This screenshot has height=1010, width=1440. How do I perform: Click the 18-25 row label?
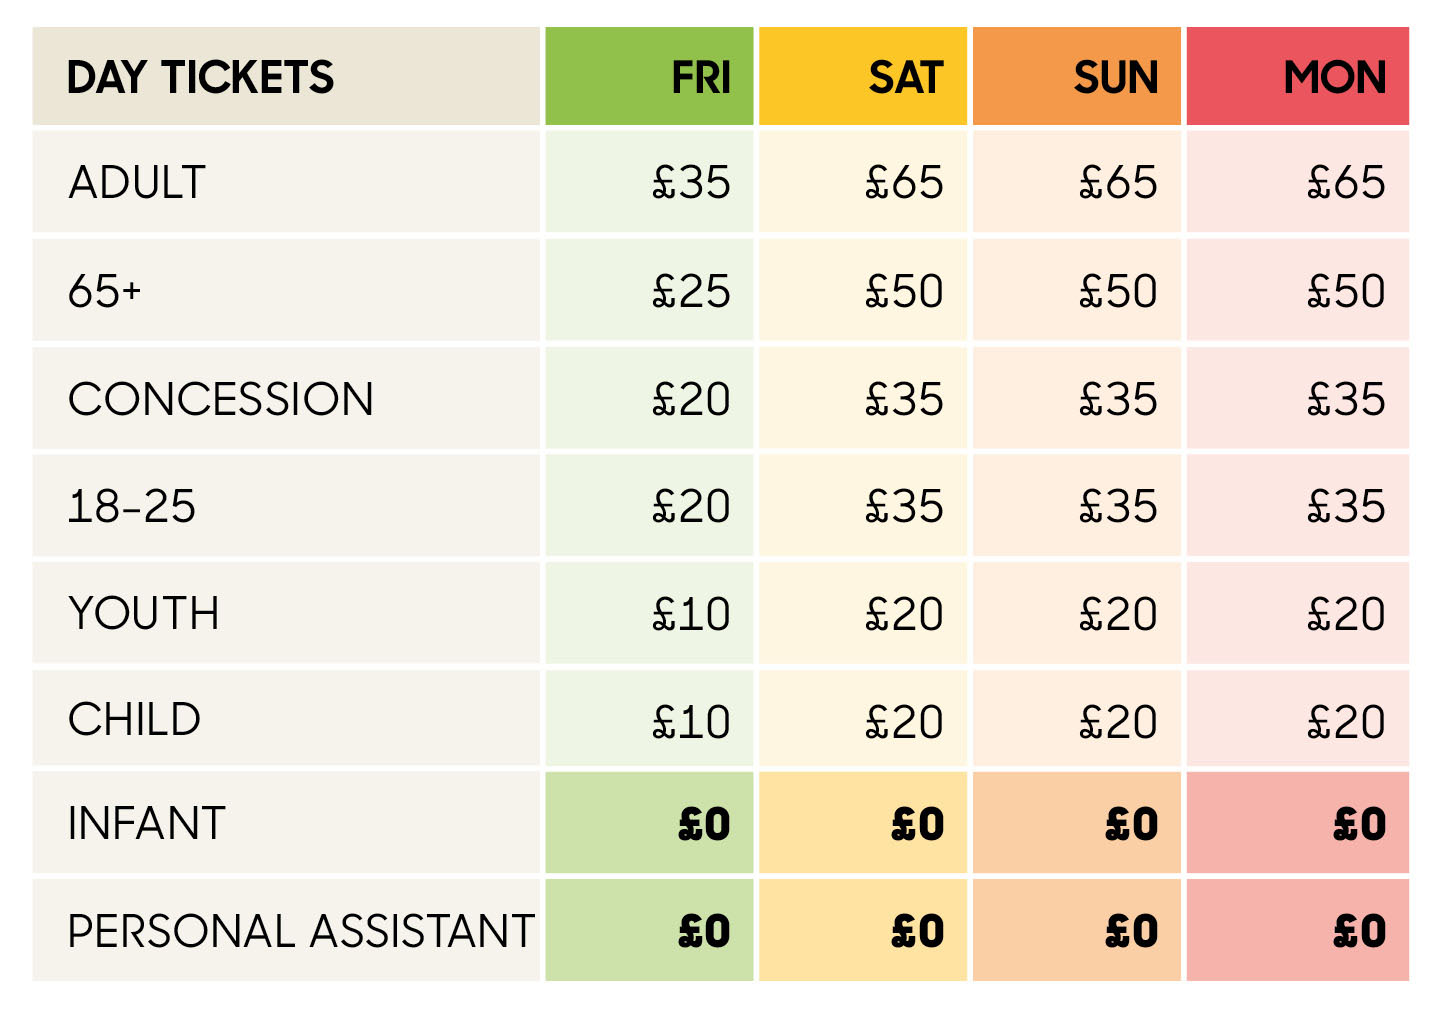click(x=131, y=506)
